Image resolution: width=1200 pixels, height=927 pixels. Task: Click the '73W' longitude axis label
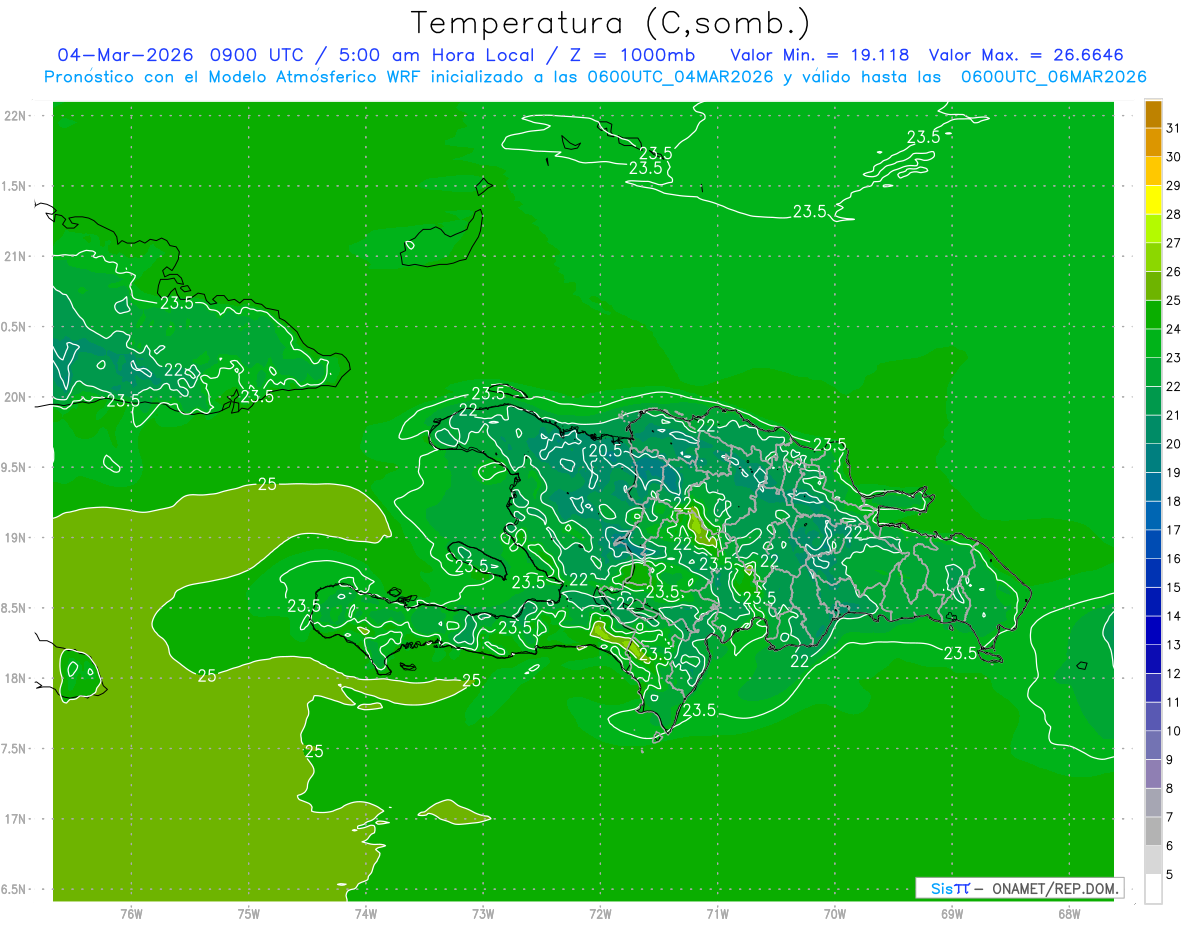(x=483, y=913)
